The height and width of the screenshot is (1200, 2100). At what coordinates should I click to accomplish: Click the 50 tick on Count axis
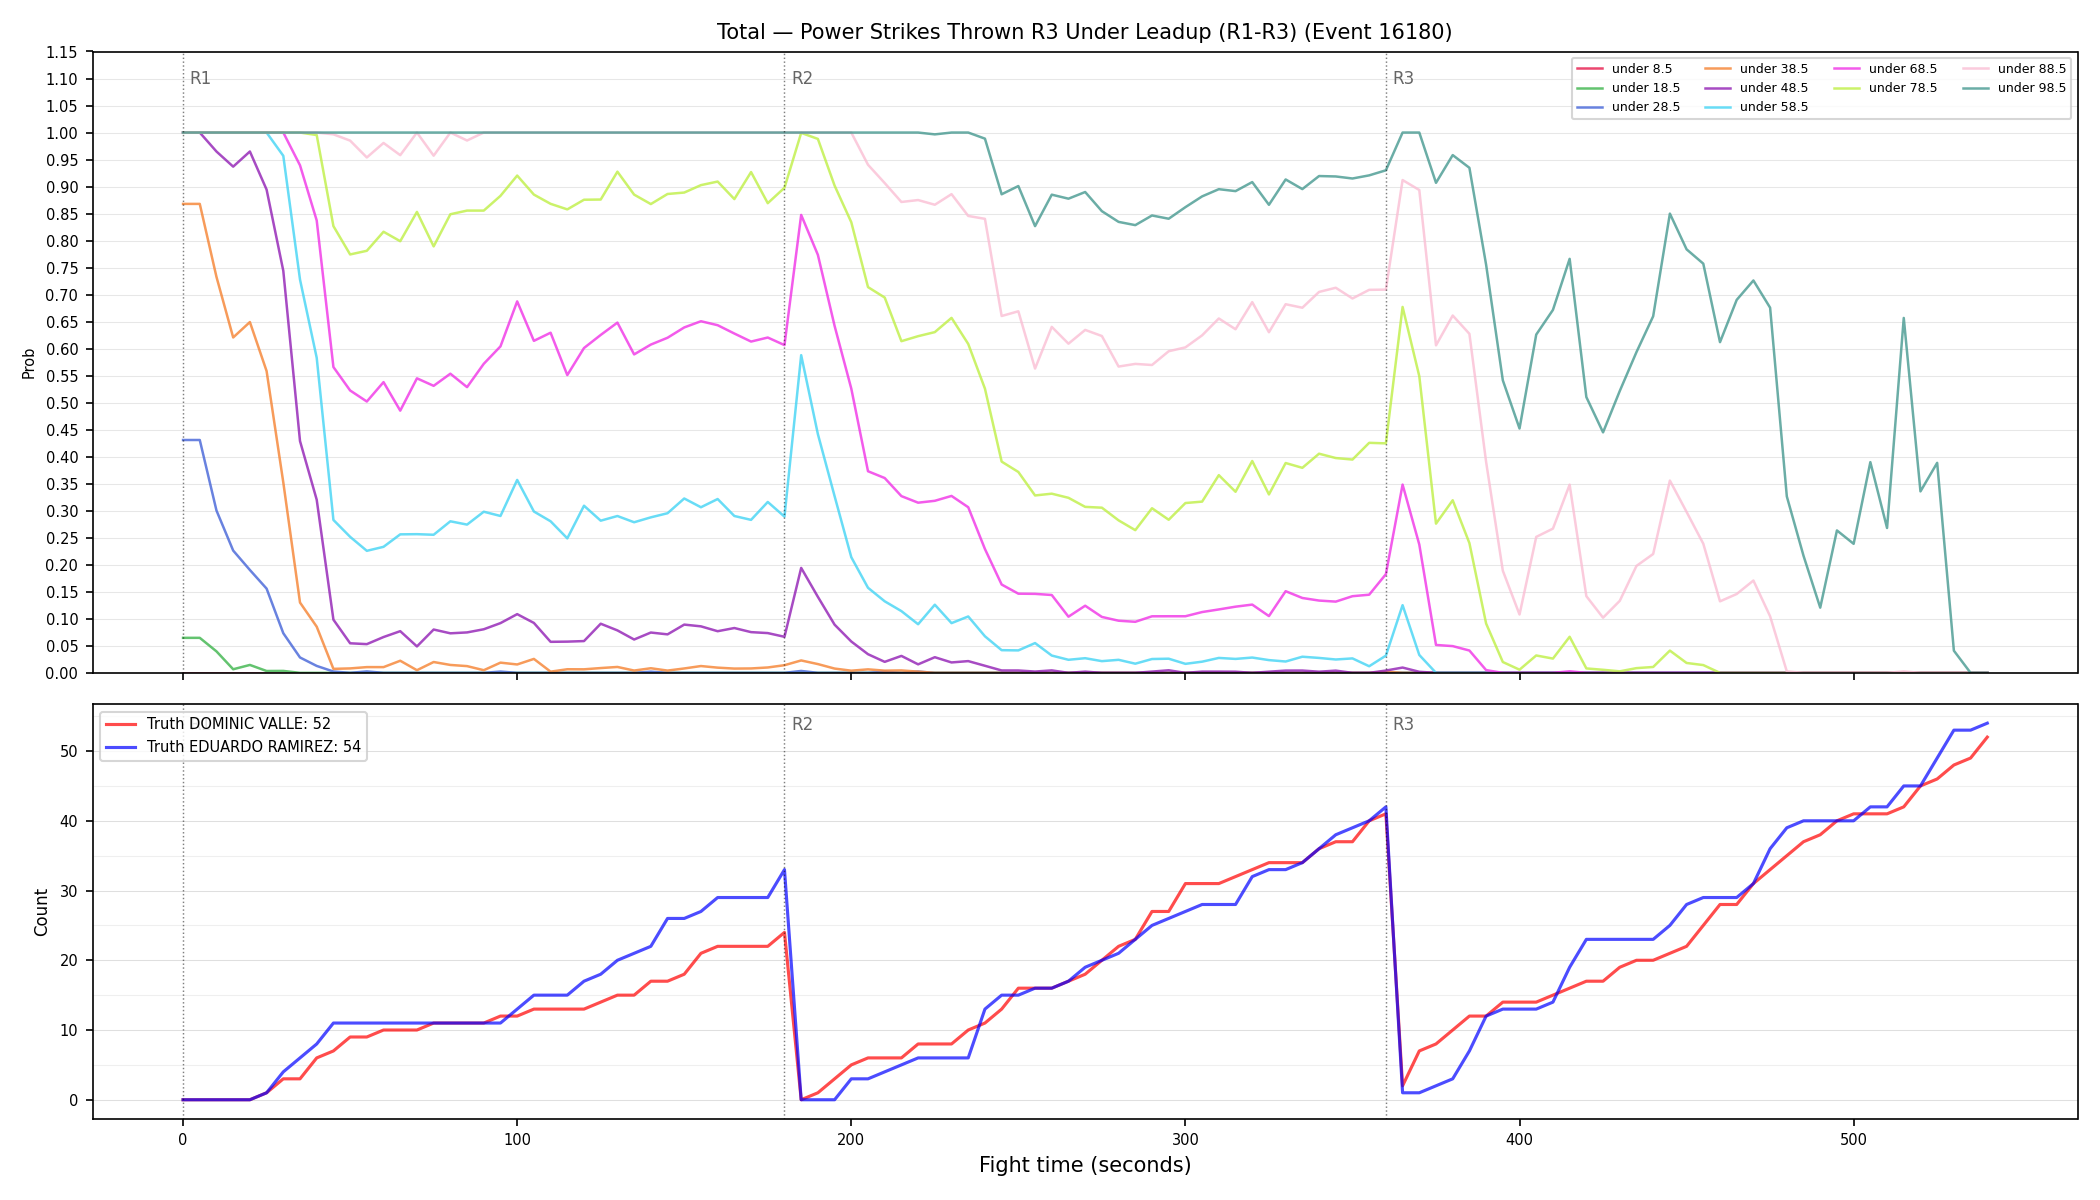(71, 751)
